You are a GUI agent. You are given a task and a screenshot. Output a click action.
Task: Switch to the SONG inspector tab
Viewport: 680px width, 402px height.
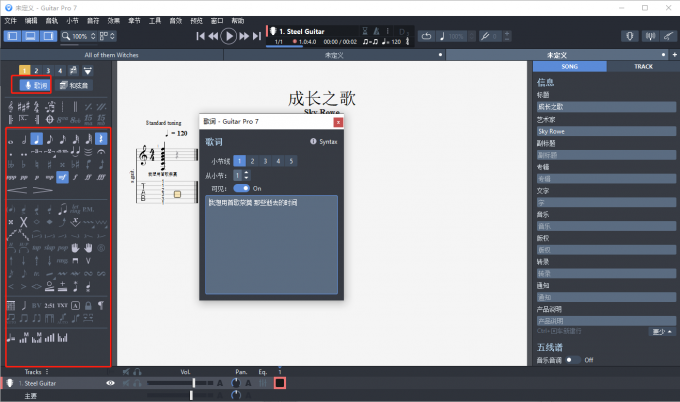[x=569, y=66]
